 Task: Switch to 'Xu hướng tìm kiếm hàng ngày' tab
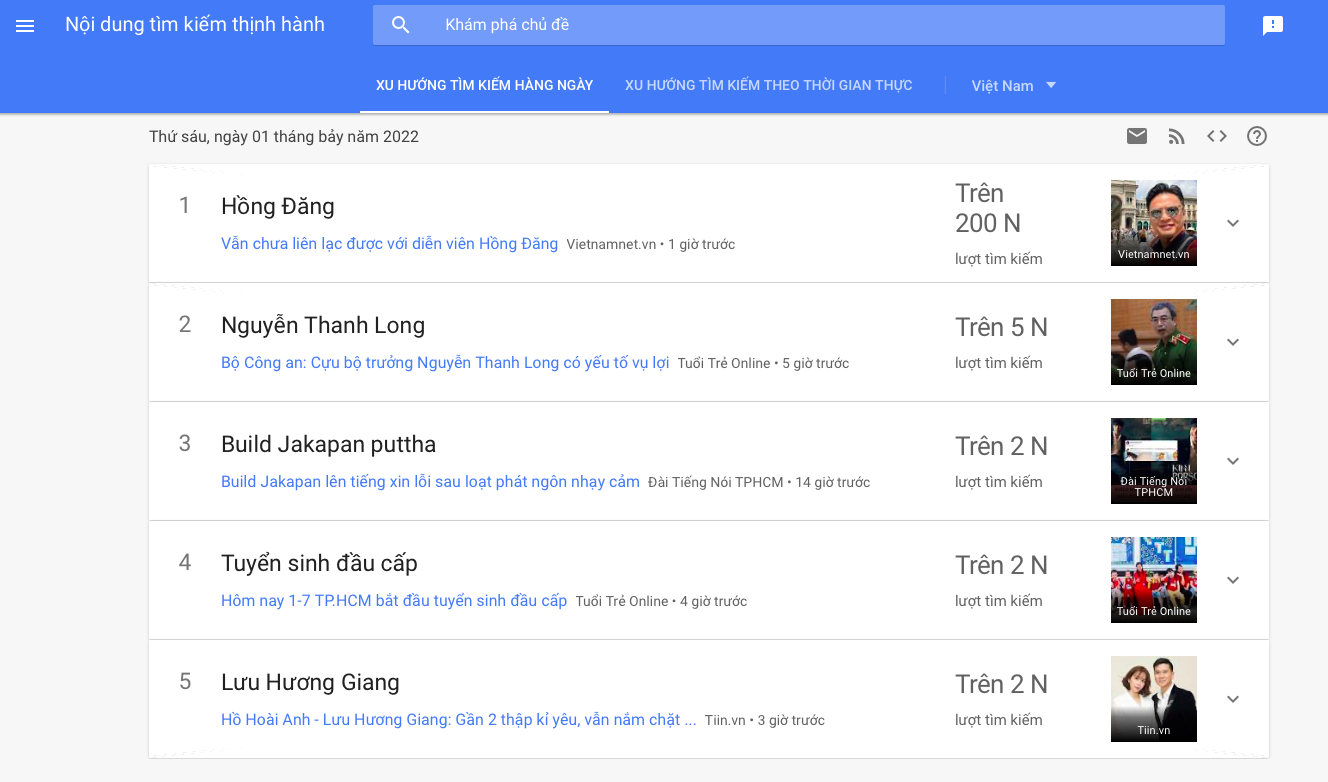(x=485, y=85)
